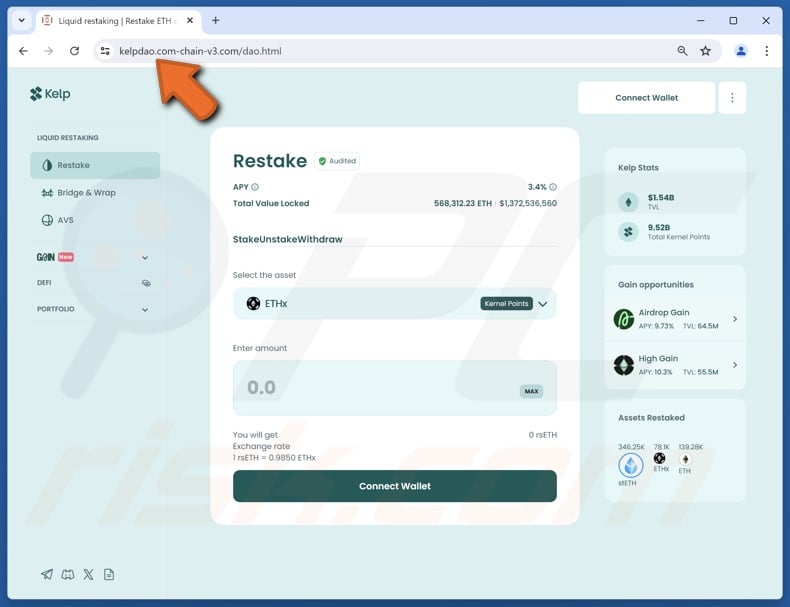Open the tab search dropdown
The height and width of the screenshot is (607, 790).
(22, 20)
